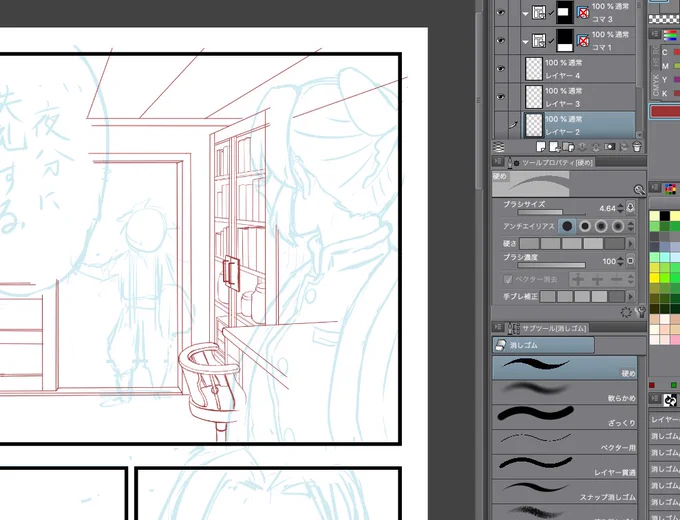Open the サブツール[消しゴム] tab
This screenshot has width=680, height=520.
click(x=548, y=328)
